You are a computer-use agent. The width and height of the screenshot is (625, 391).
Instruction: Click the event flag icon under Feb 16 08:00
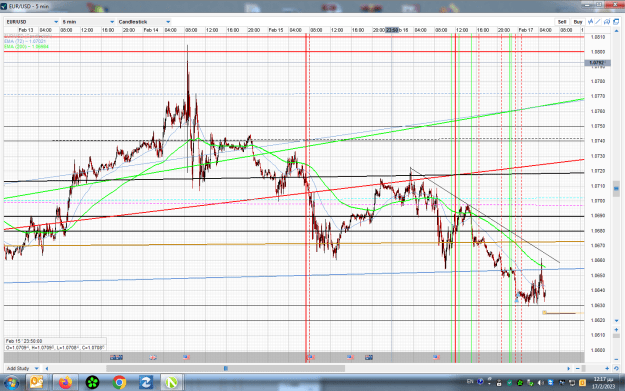(436, 358)
